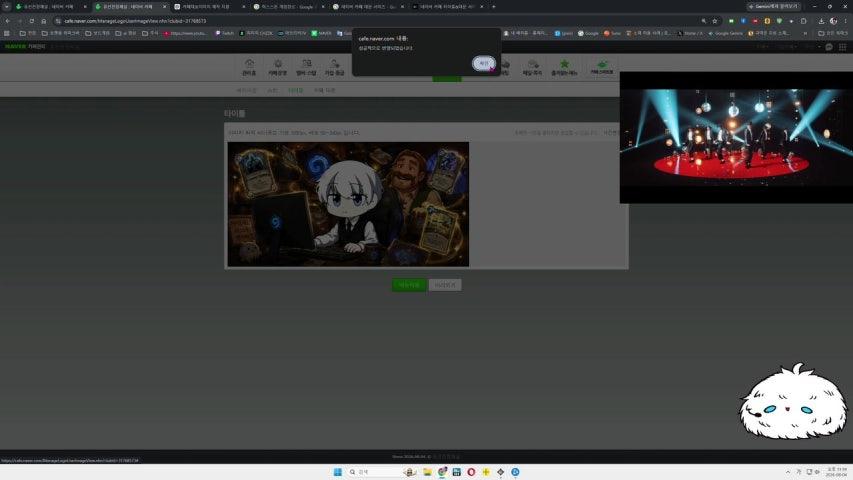Open the Chrome downloads icon
This screenshot has height=480, width=853.
click(x=821, y=21)
